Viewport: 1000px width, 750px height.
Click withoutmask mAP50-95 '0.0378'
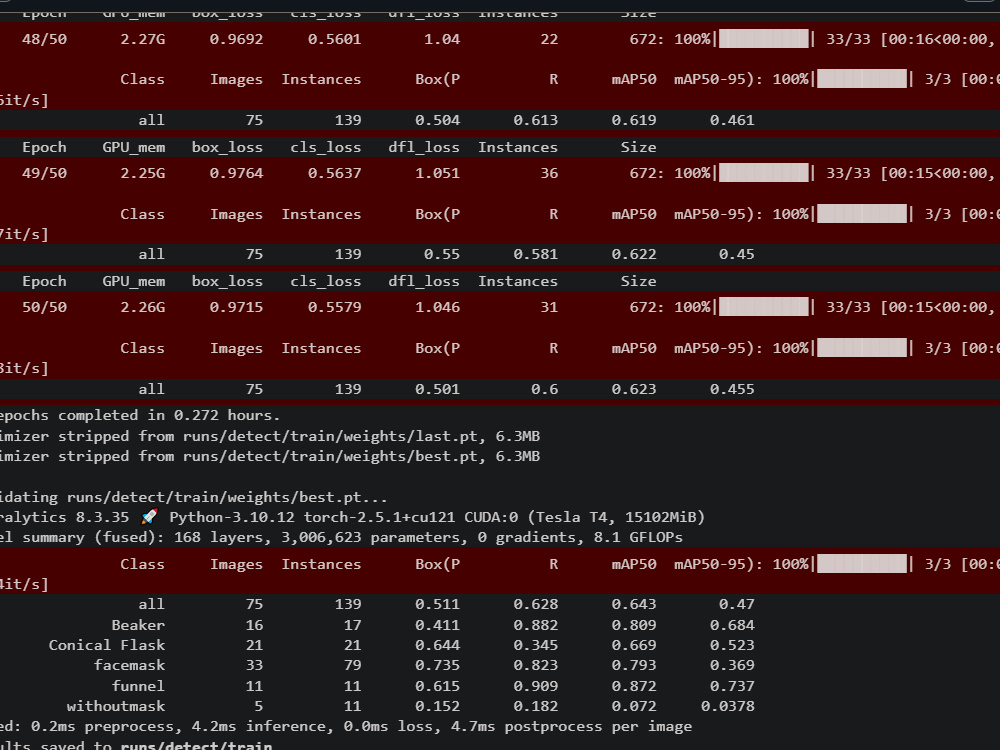pyautogui.click(x=728, y=706)
